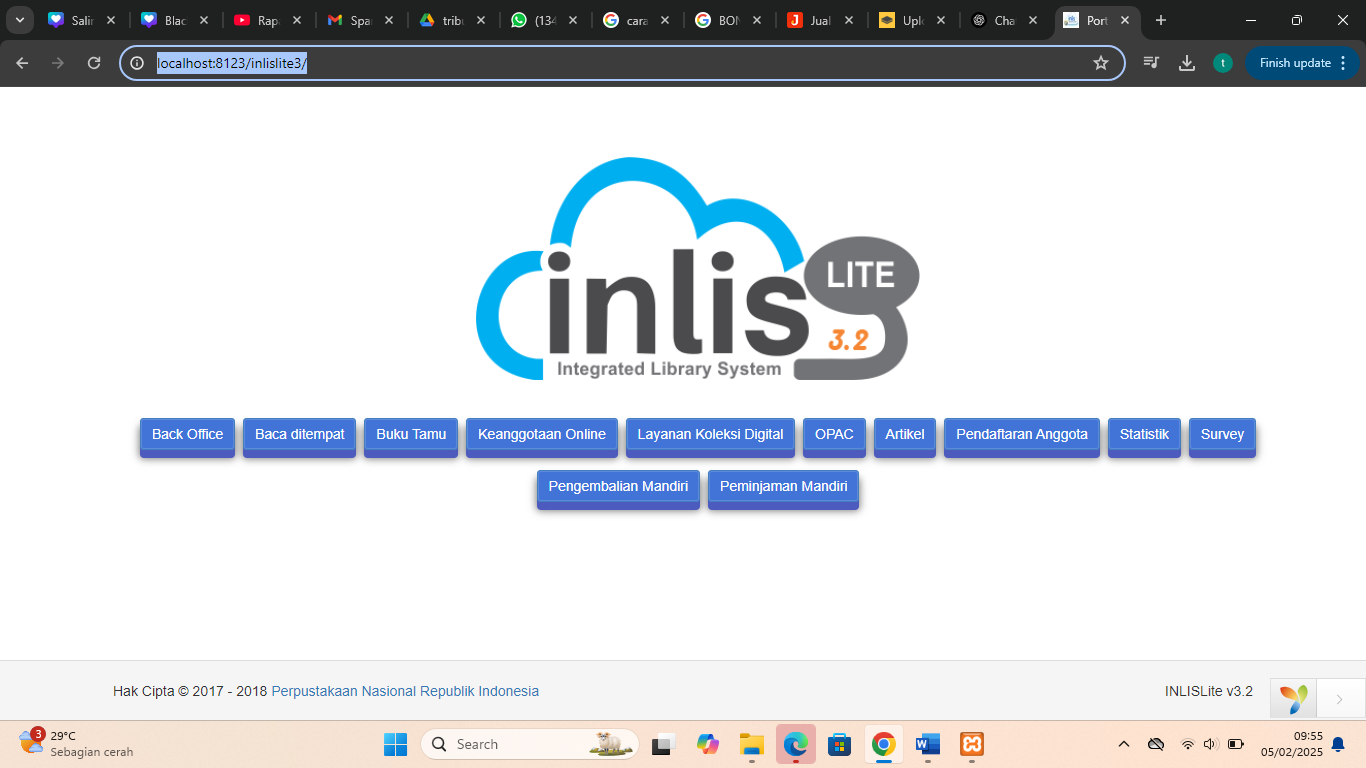1366x768 pixels.
Task: Open Microsoft Store from the taskbar
Action: click(840, 744)
